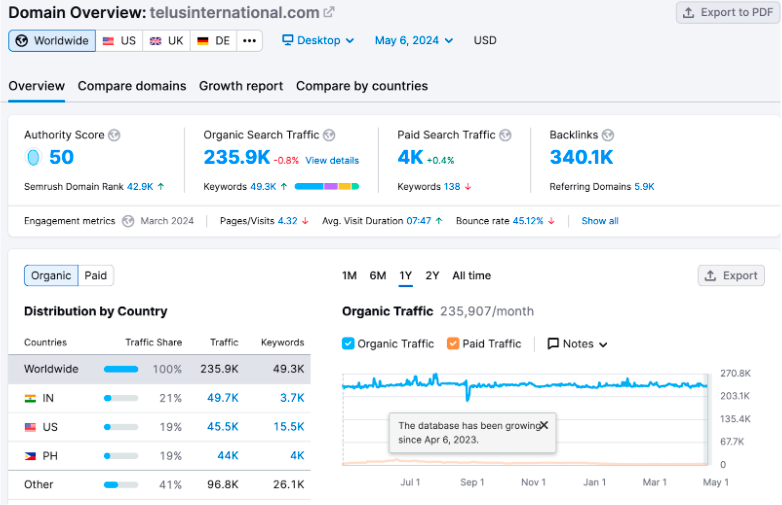Open the May 6, 2024 date dropdown
This screenshot has width=782, height=505.
(x=414, y=40)
